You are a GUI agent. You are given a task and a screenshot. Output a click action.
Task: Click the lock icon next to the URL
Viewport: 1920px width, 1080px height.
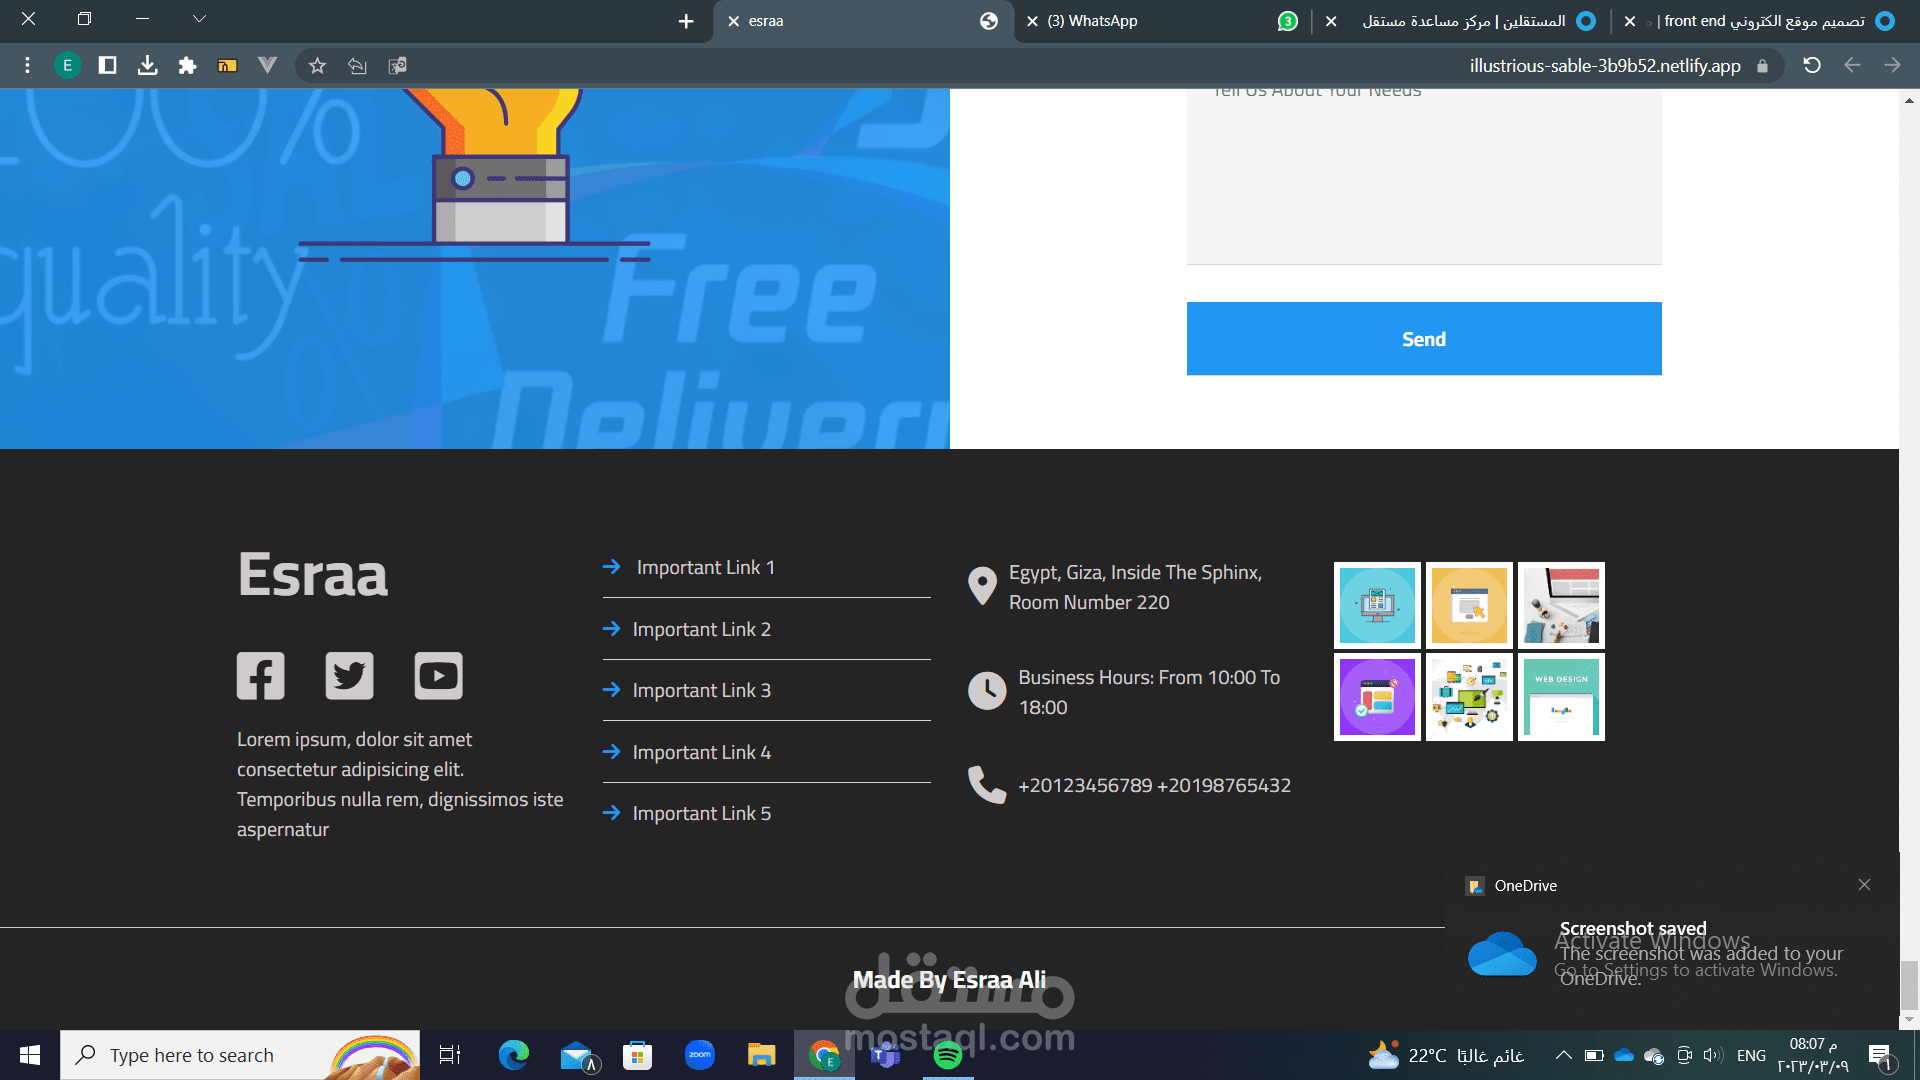point(1762,66)
